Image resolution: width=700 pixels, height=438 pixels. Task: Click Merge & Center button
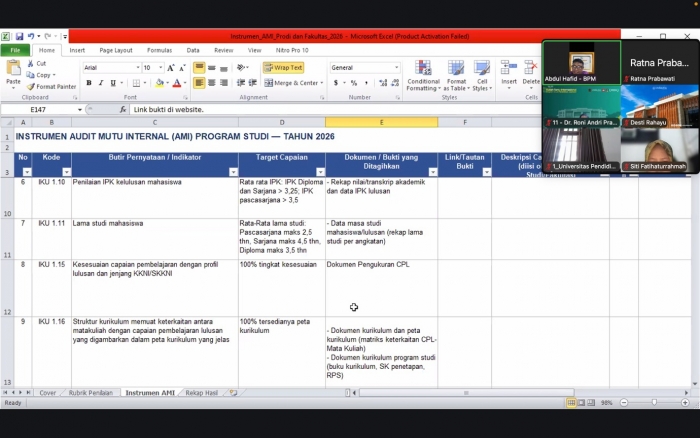point(293,83)
